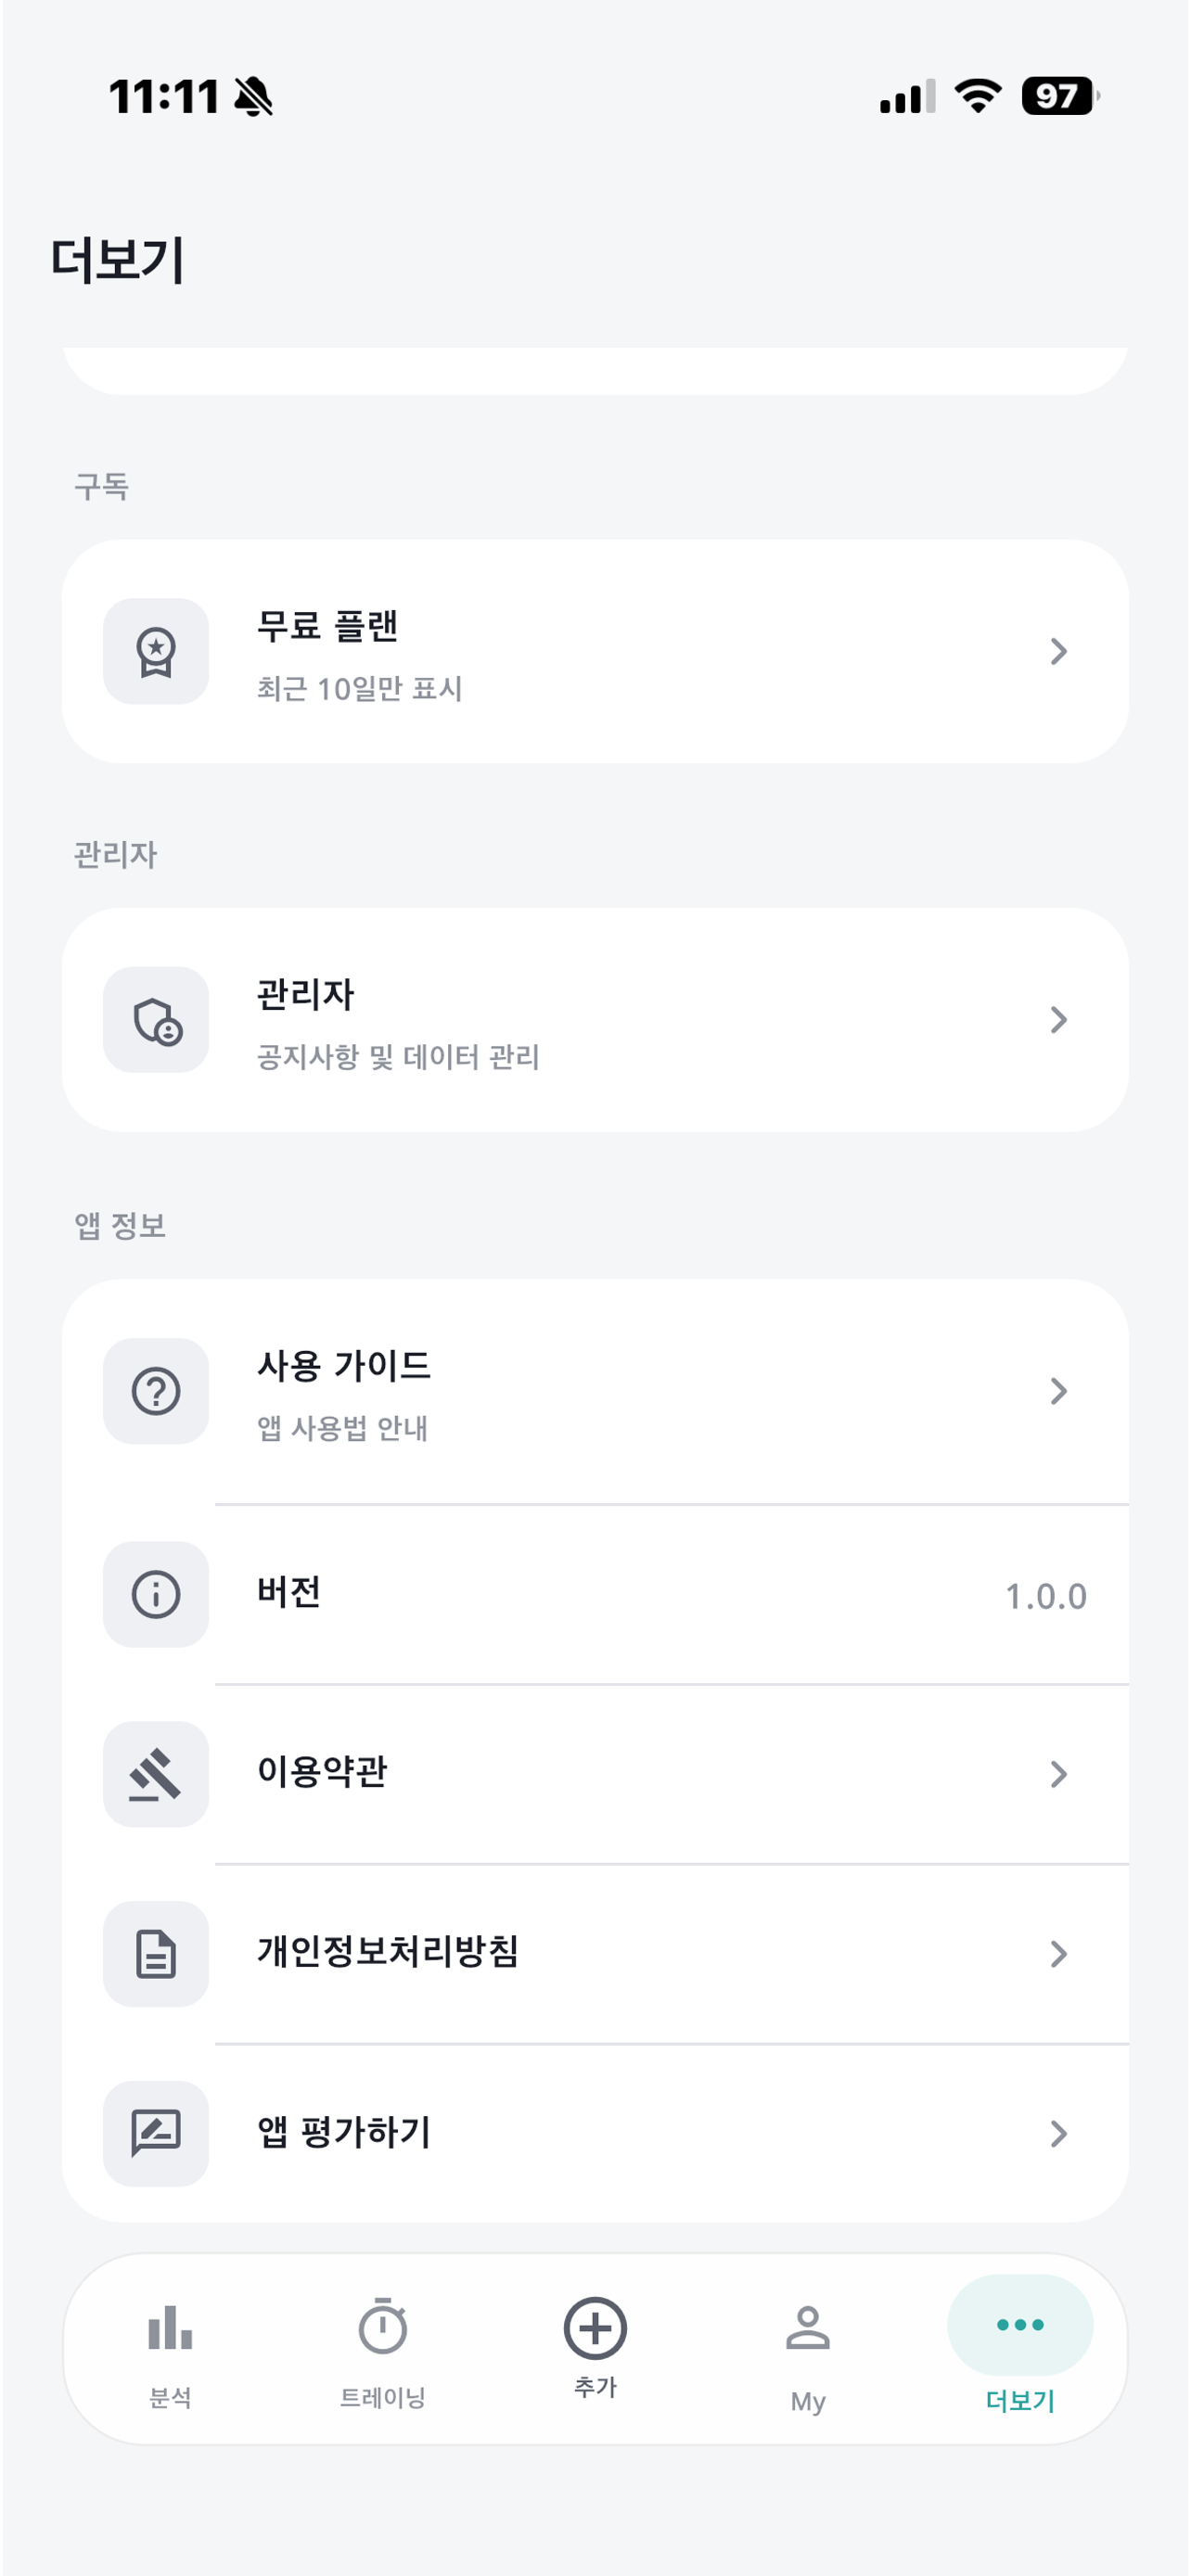Open 사용 가이드 via its chevron

click(x=1058, y=1391)
